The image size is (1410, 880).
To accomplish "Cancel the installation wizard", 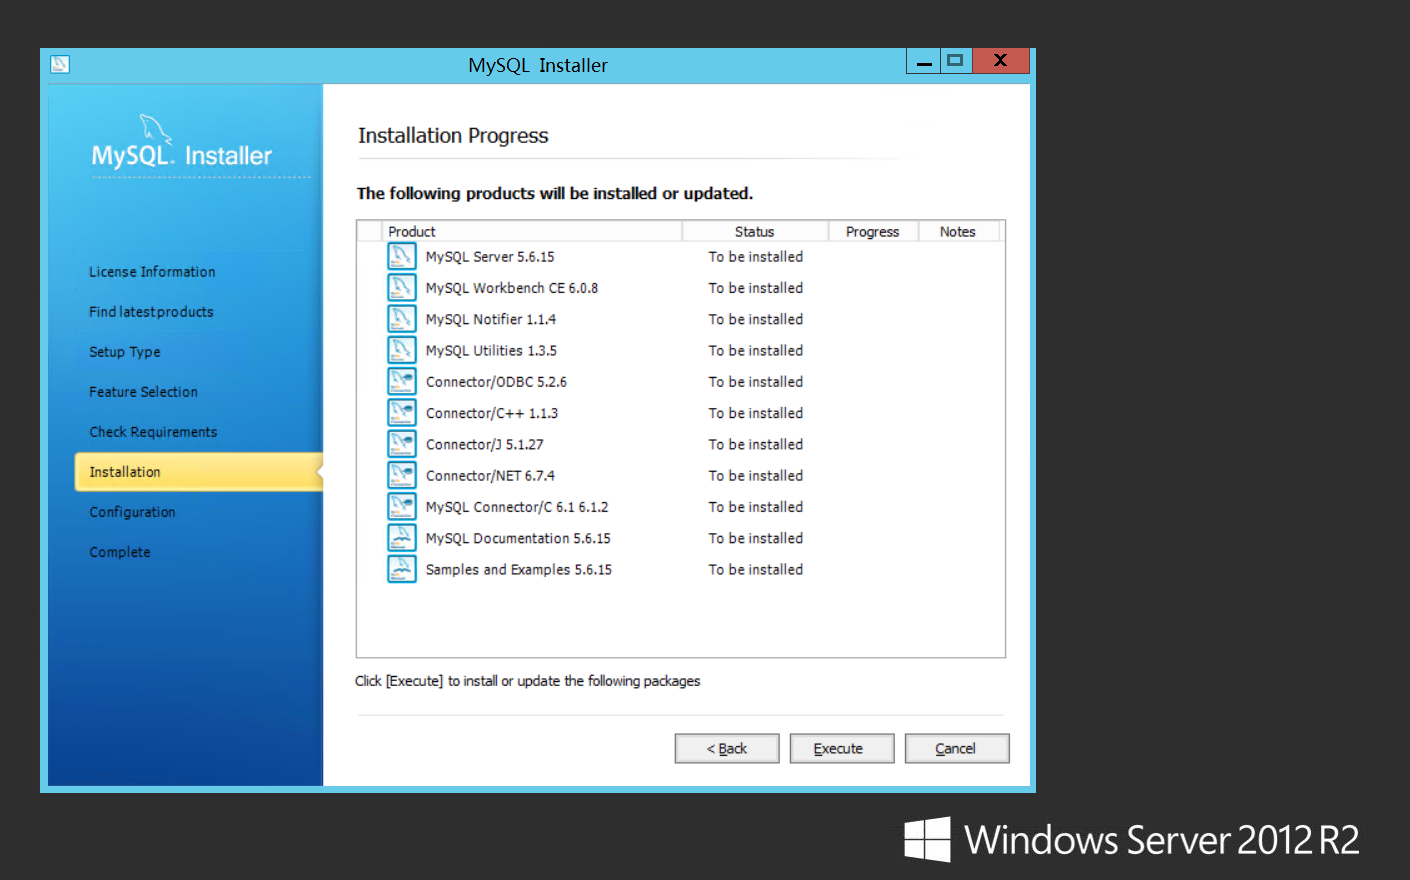I will 957,748.
